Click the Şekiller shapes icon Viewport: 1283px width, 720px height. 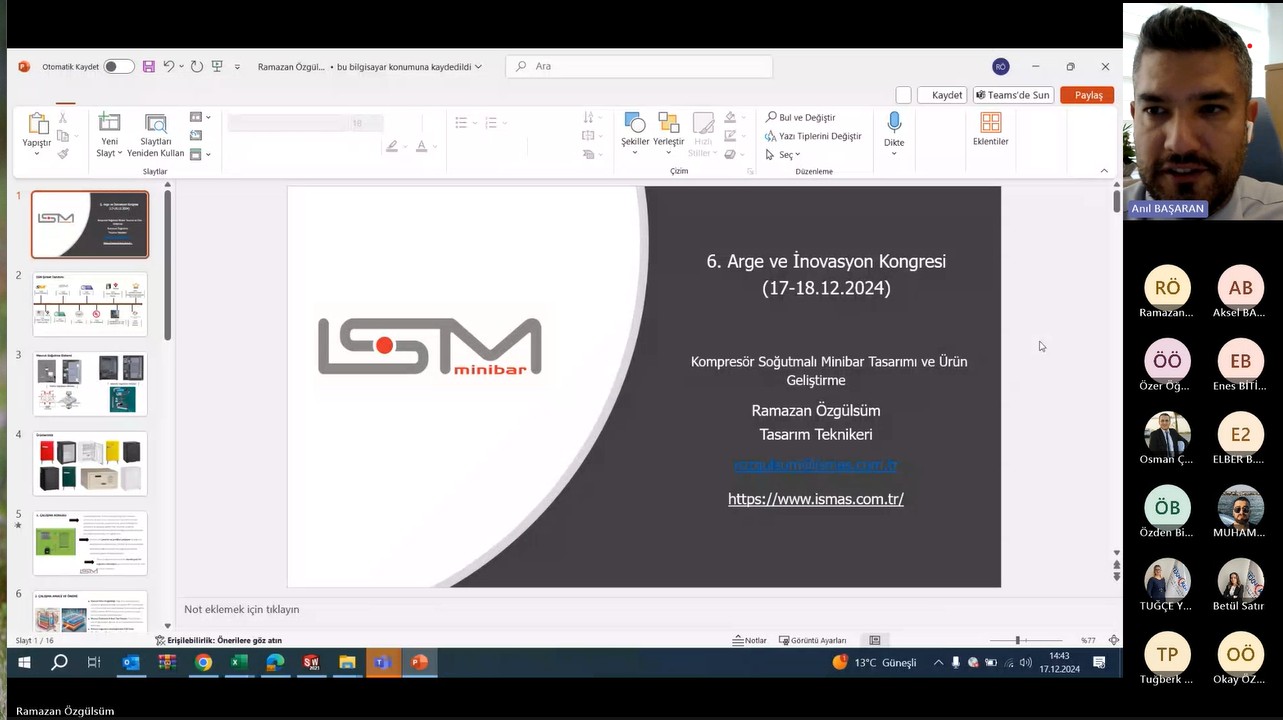635,123
